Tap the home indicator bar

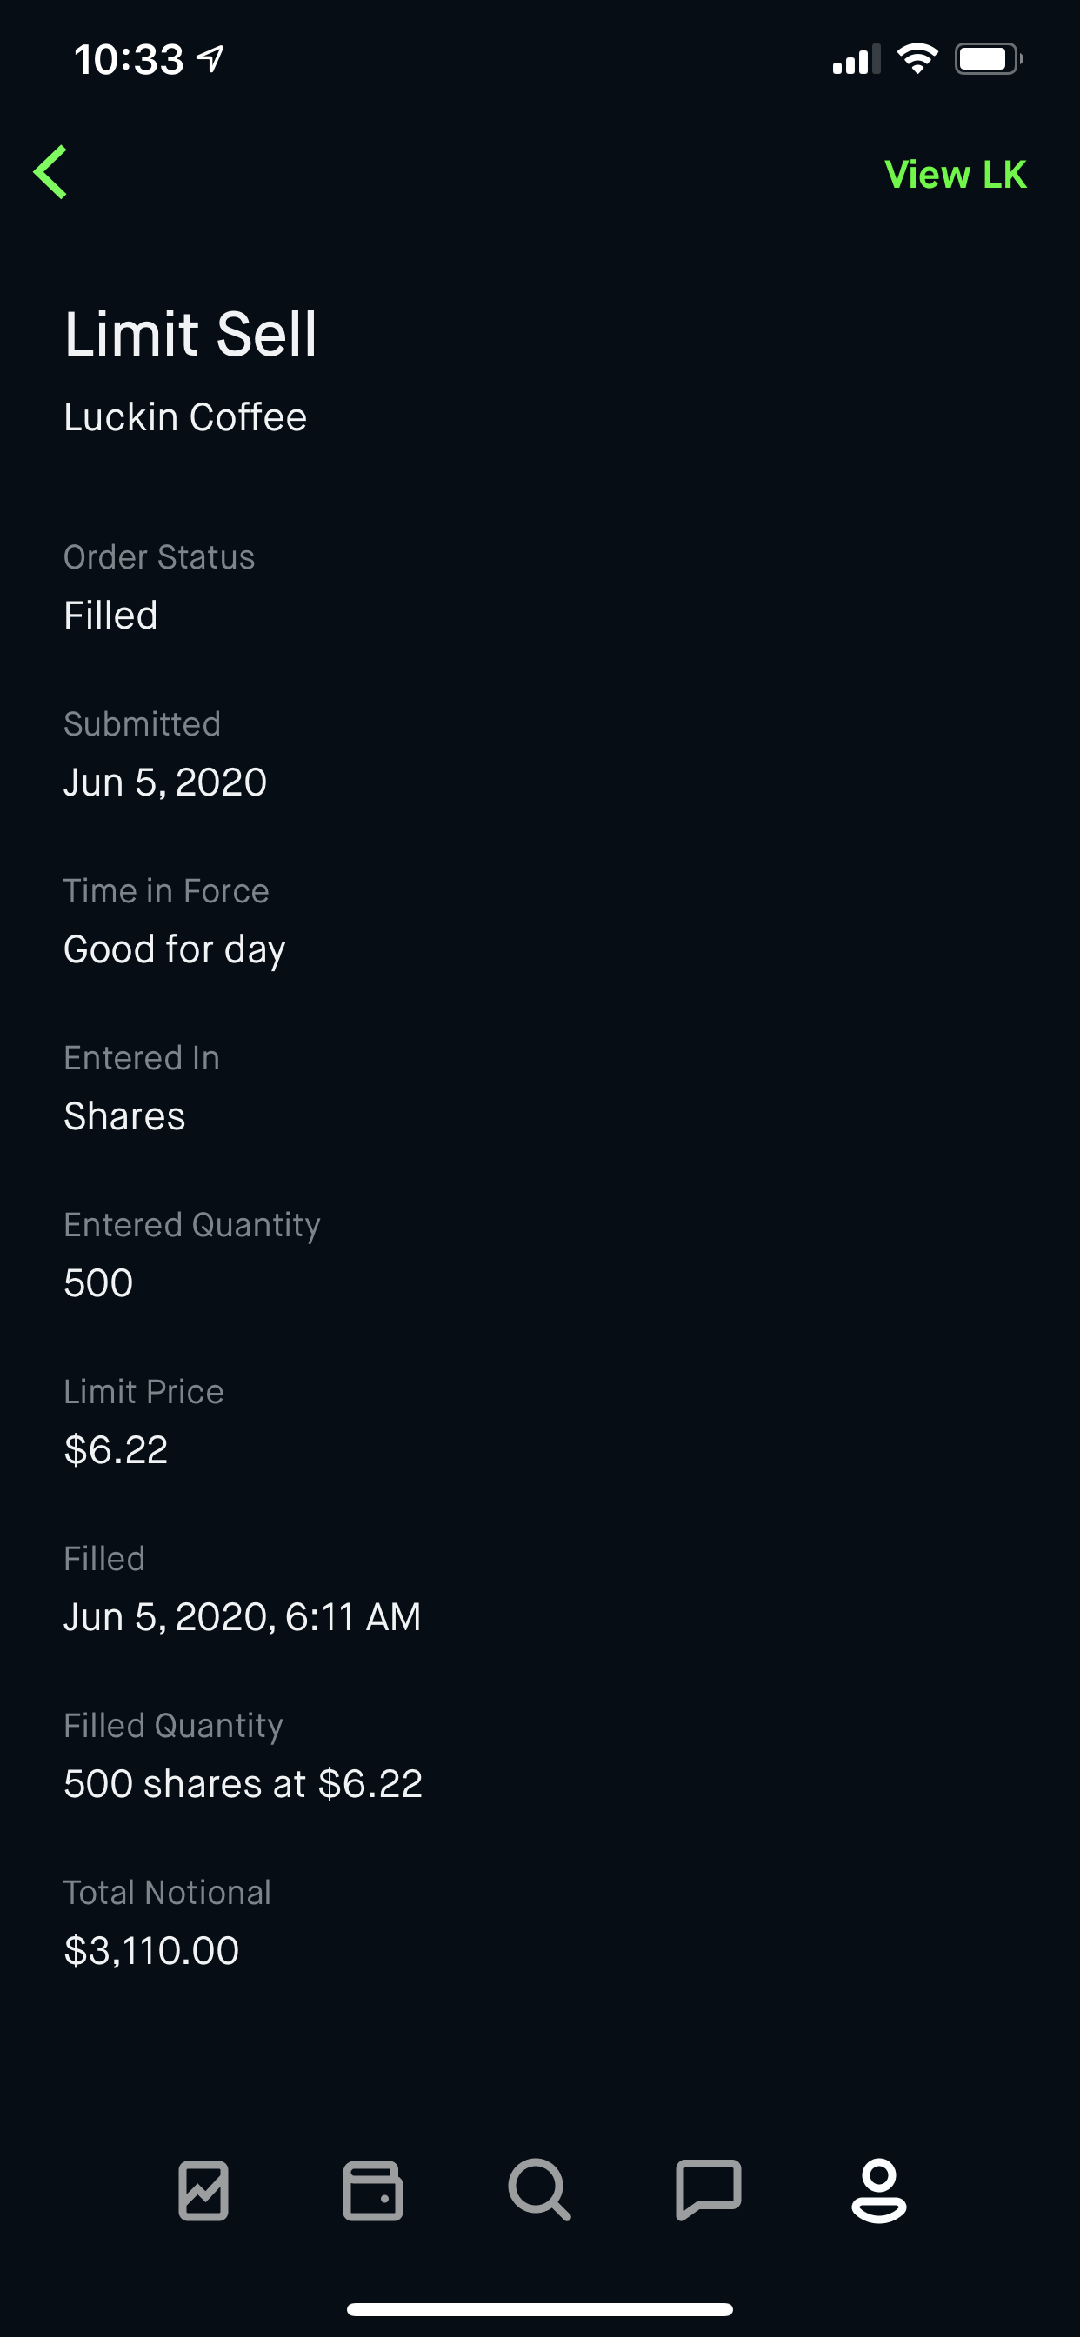[x=540, y=2309]
